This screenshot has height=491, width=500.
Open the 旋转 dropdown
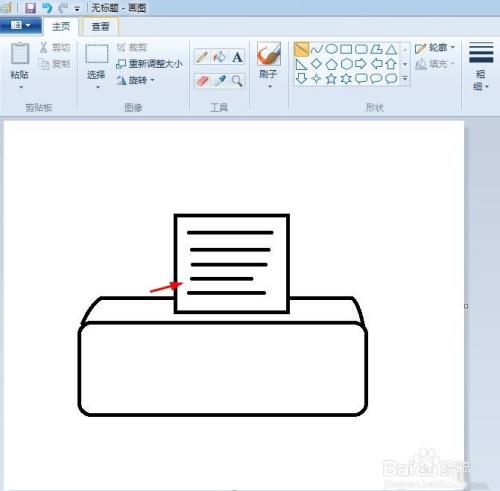[x=136, y=80]
